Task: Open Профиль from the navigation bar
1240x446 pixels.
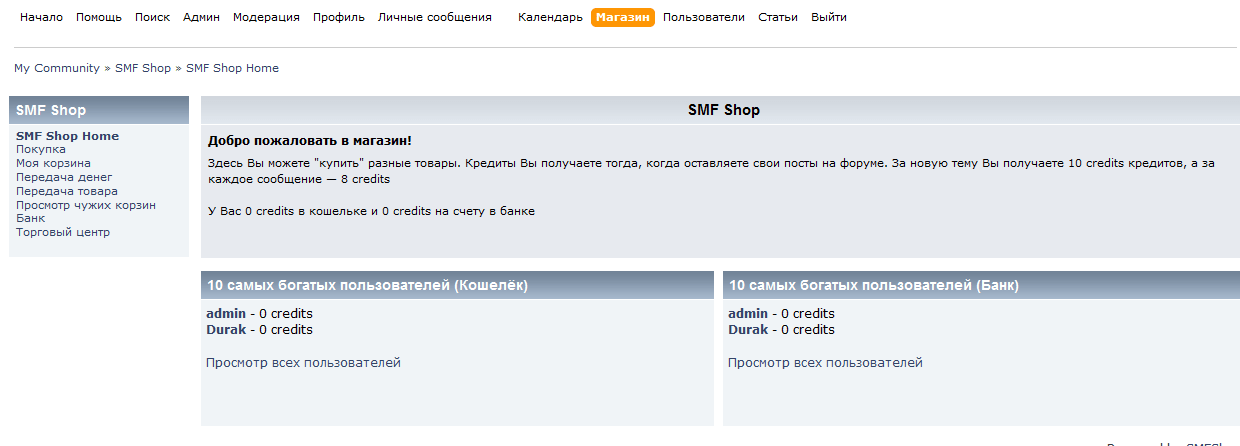Action: click(338, 17)
